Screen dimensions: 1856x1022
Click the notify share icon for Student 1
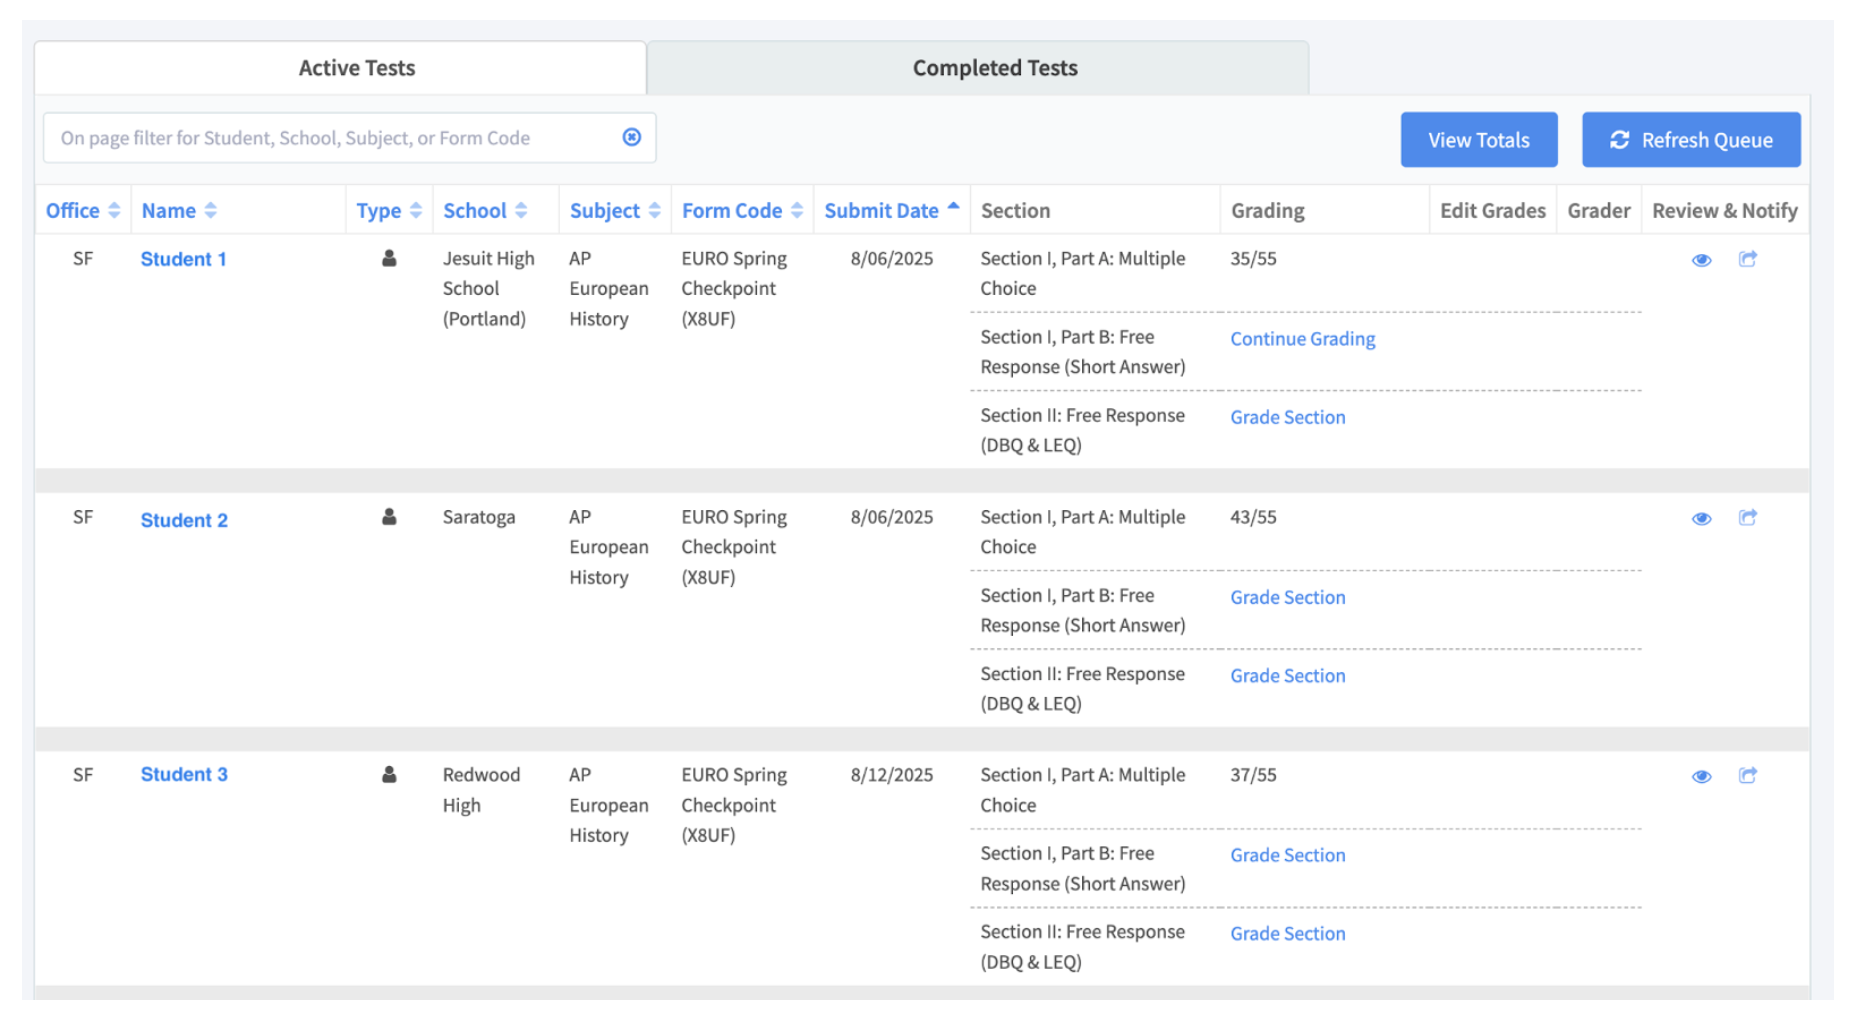(x=1747, y=259)
